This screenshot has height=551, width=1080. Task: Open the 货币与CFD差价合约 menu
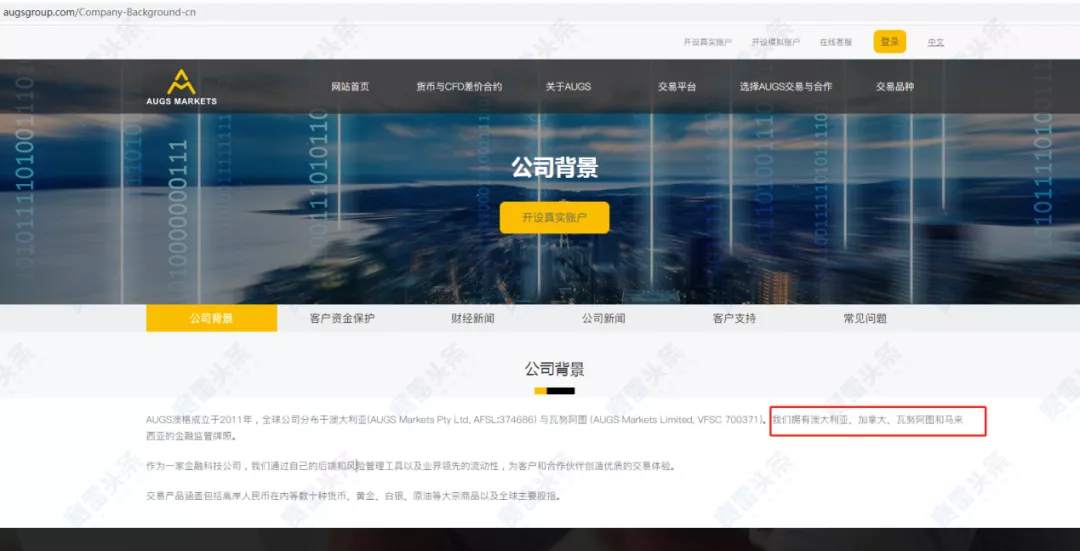coord(459,87)
